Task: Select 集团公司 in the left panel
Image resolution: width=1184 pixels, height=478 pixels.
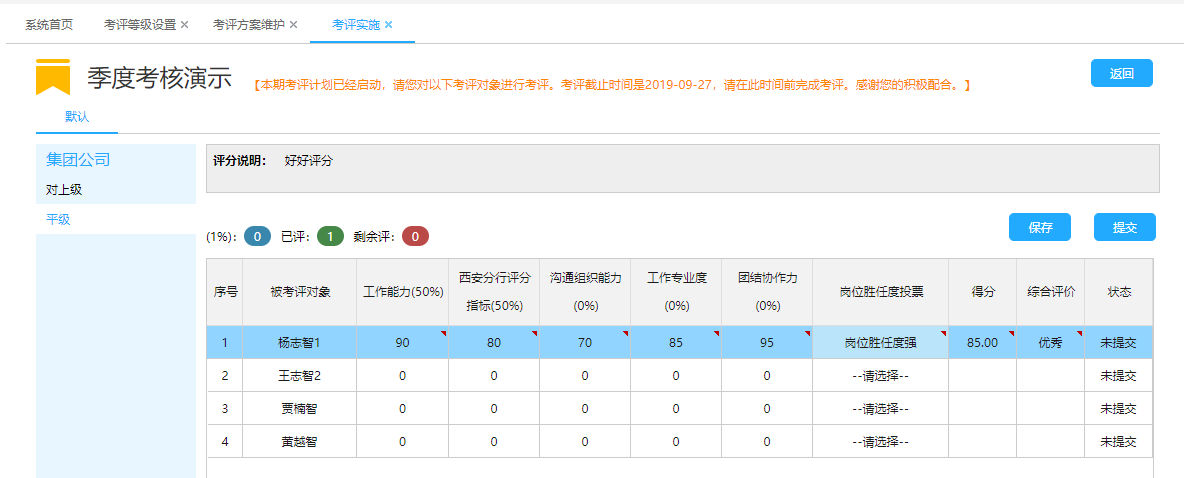Action: (79, 159)
